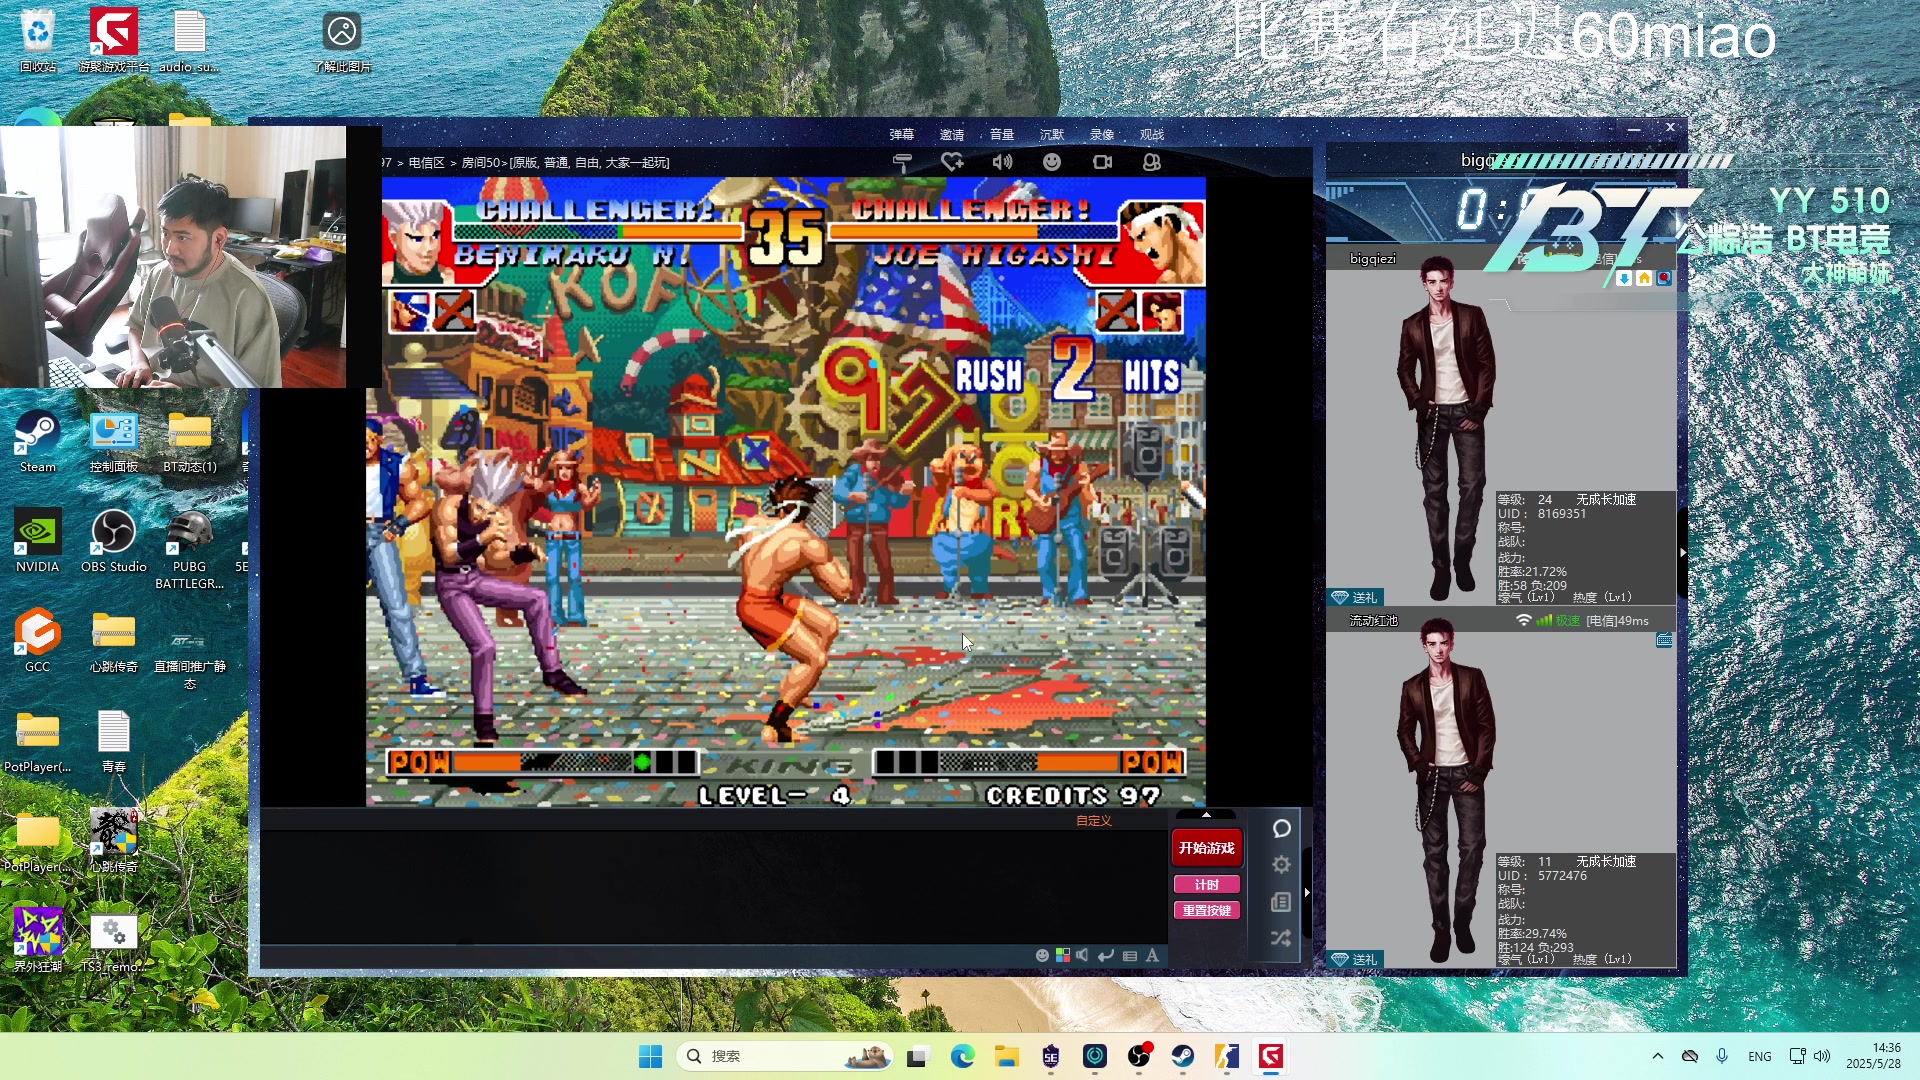Click the 观战 spectators icon
Image resolution: width=1920 pixels, height=1080 pixels.
pos(1152,162)
